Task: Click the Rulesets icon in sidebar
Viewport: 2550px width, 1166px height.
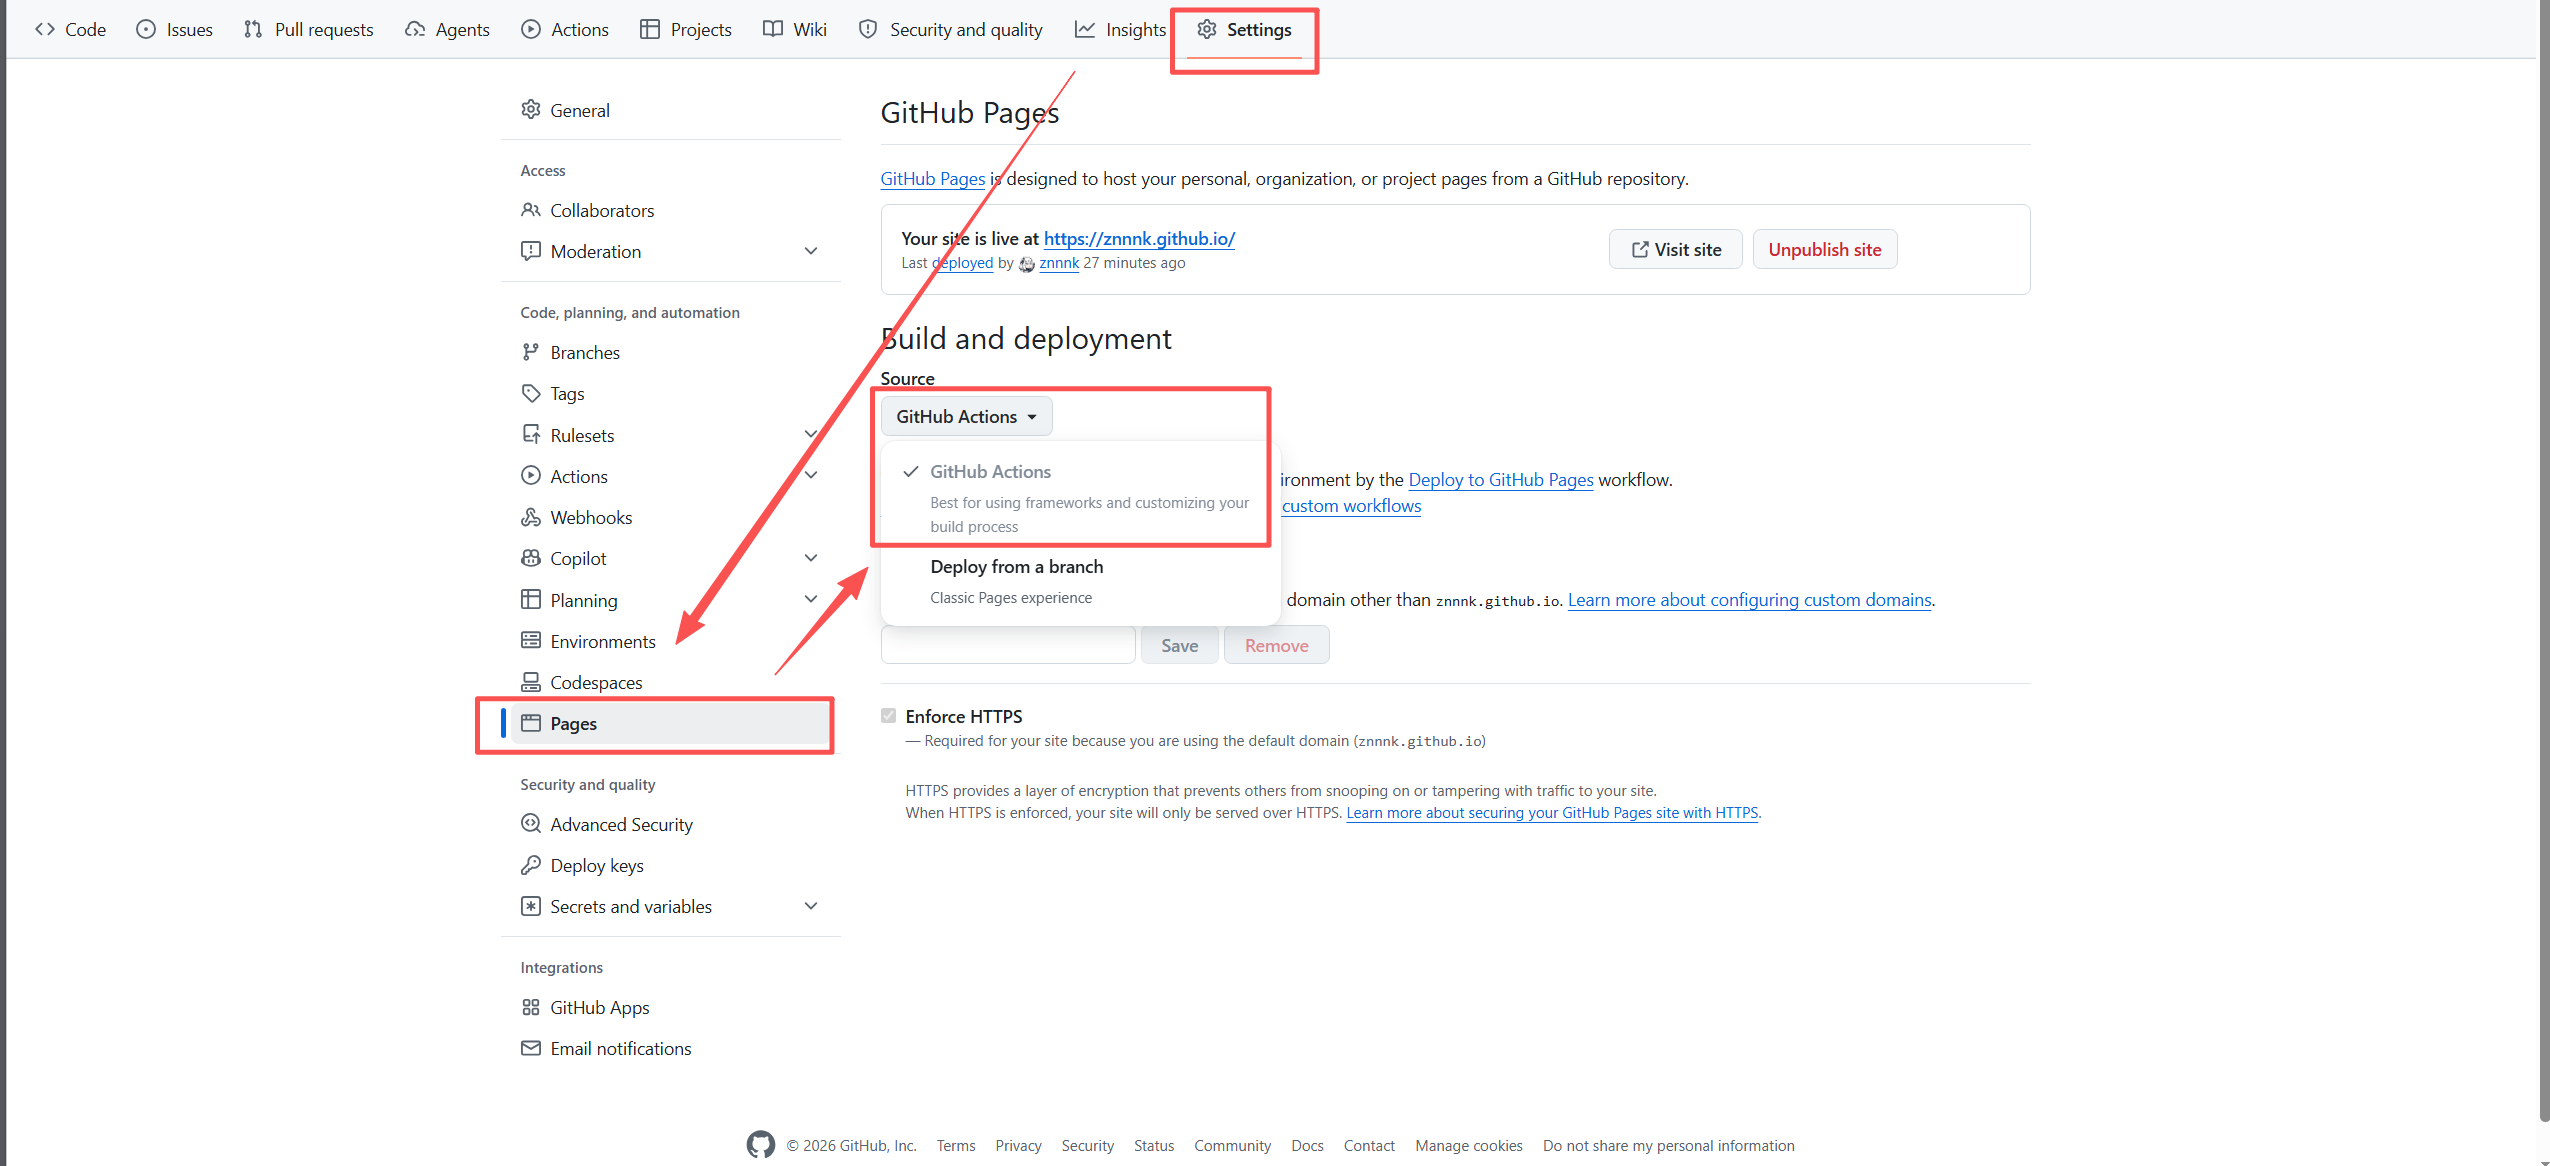Action: [531, 435]
